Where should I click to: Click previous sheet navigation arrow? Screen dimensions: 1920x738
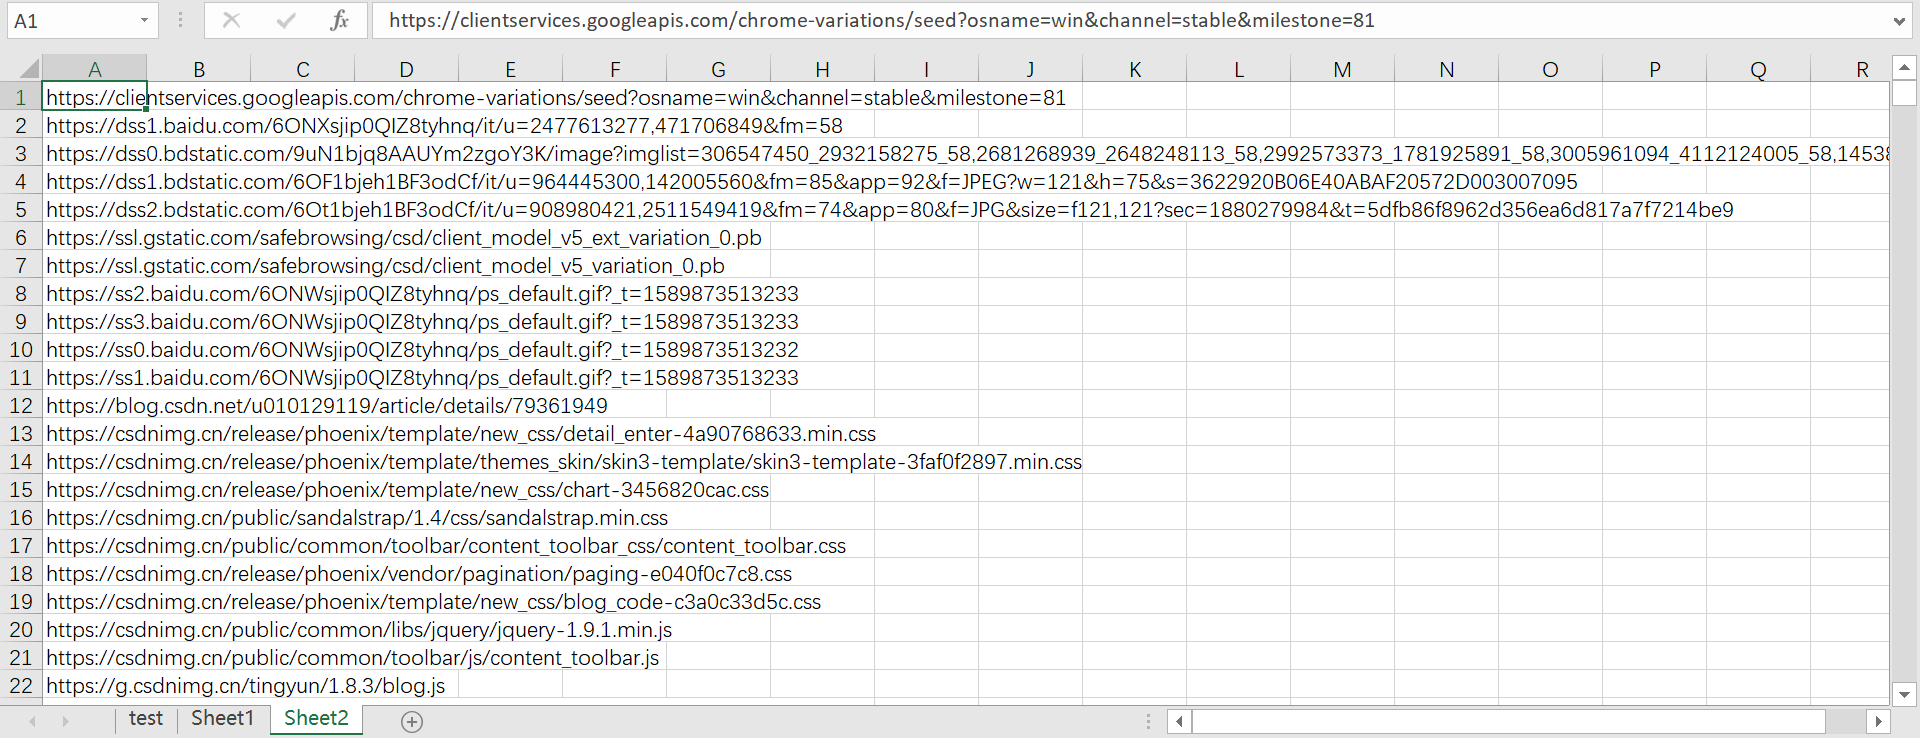point(33,721)
